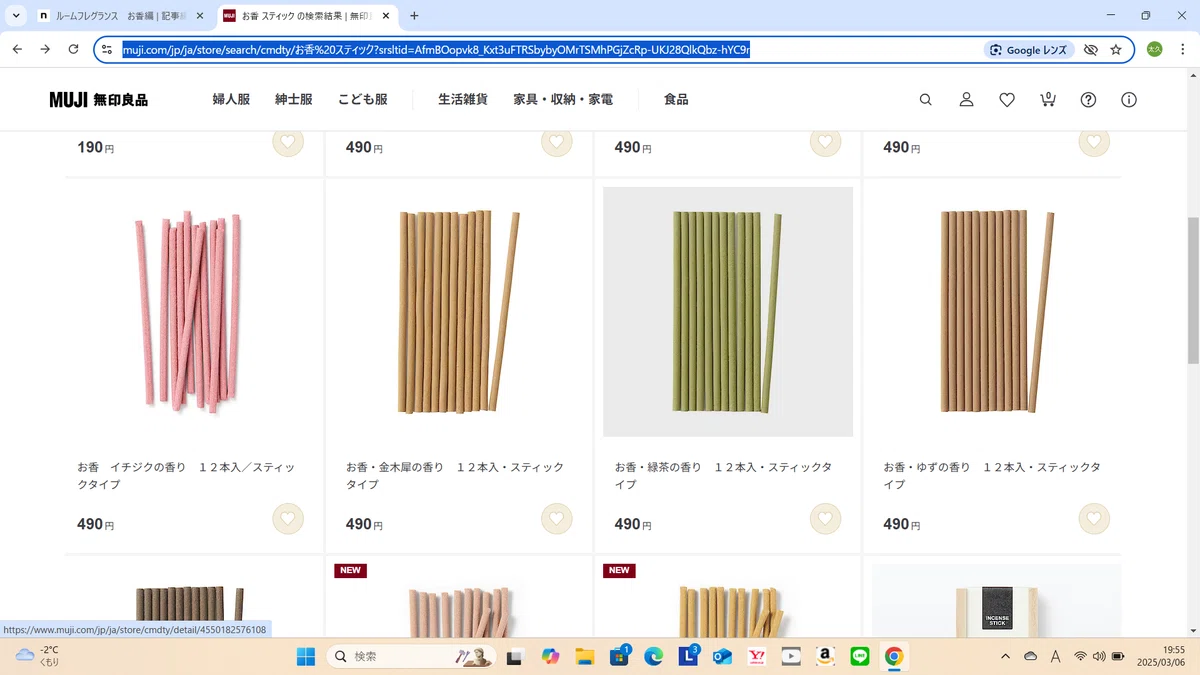Click the browser forward arrow

(x=45, y=49)
